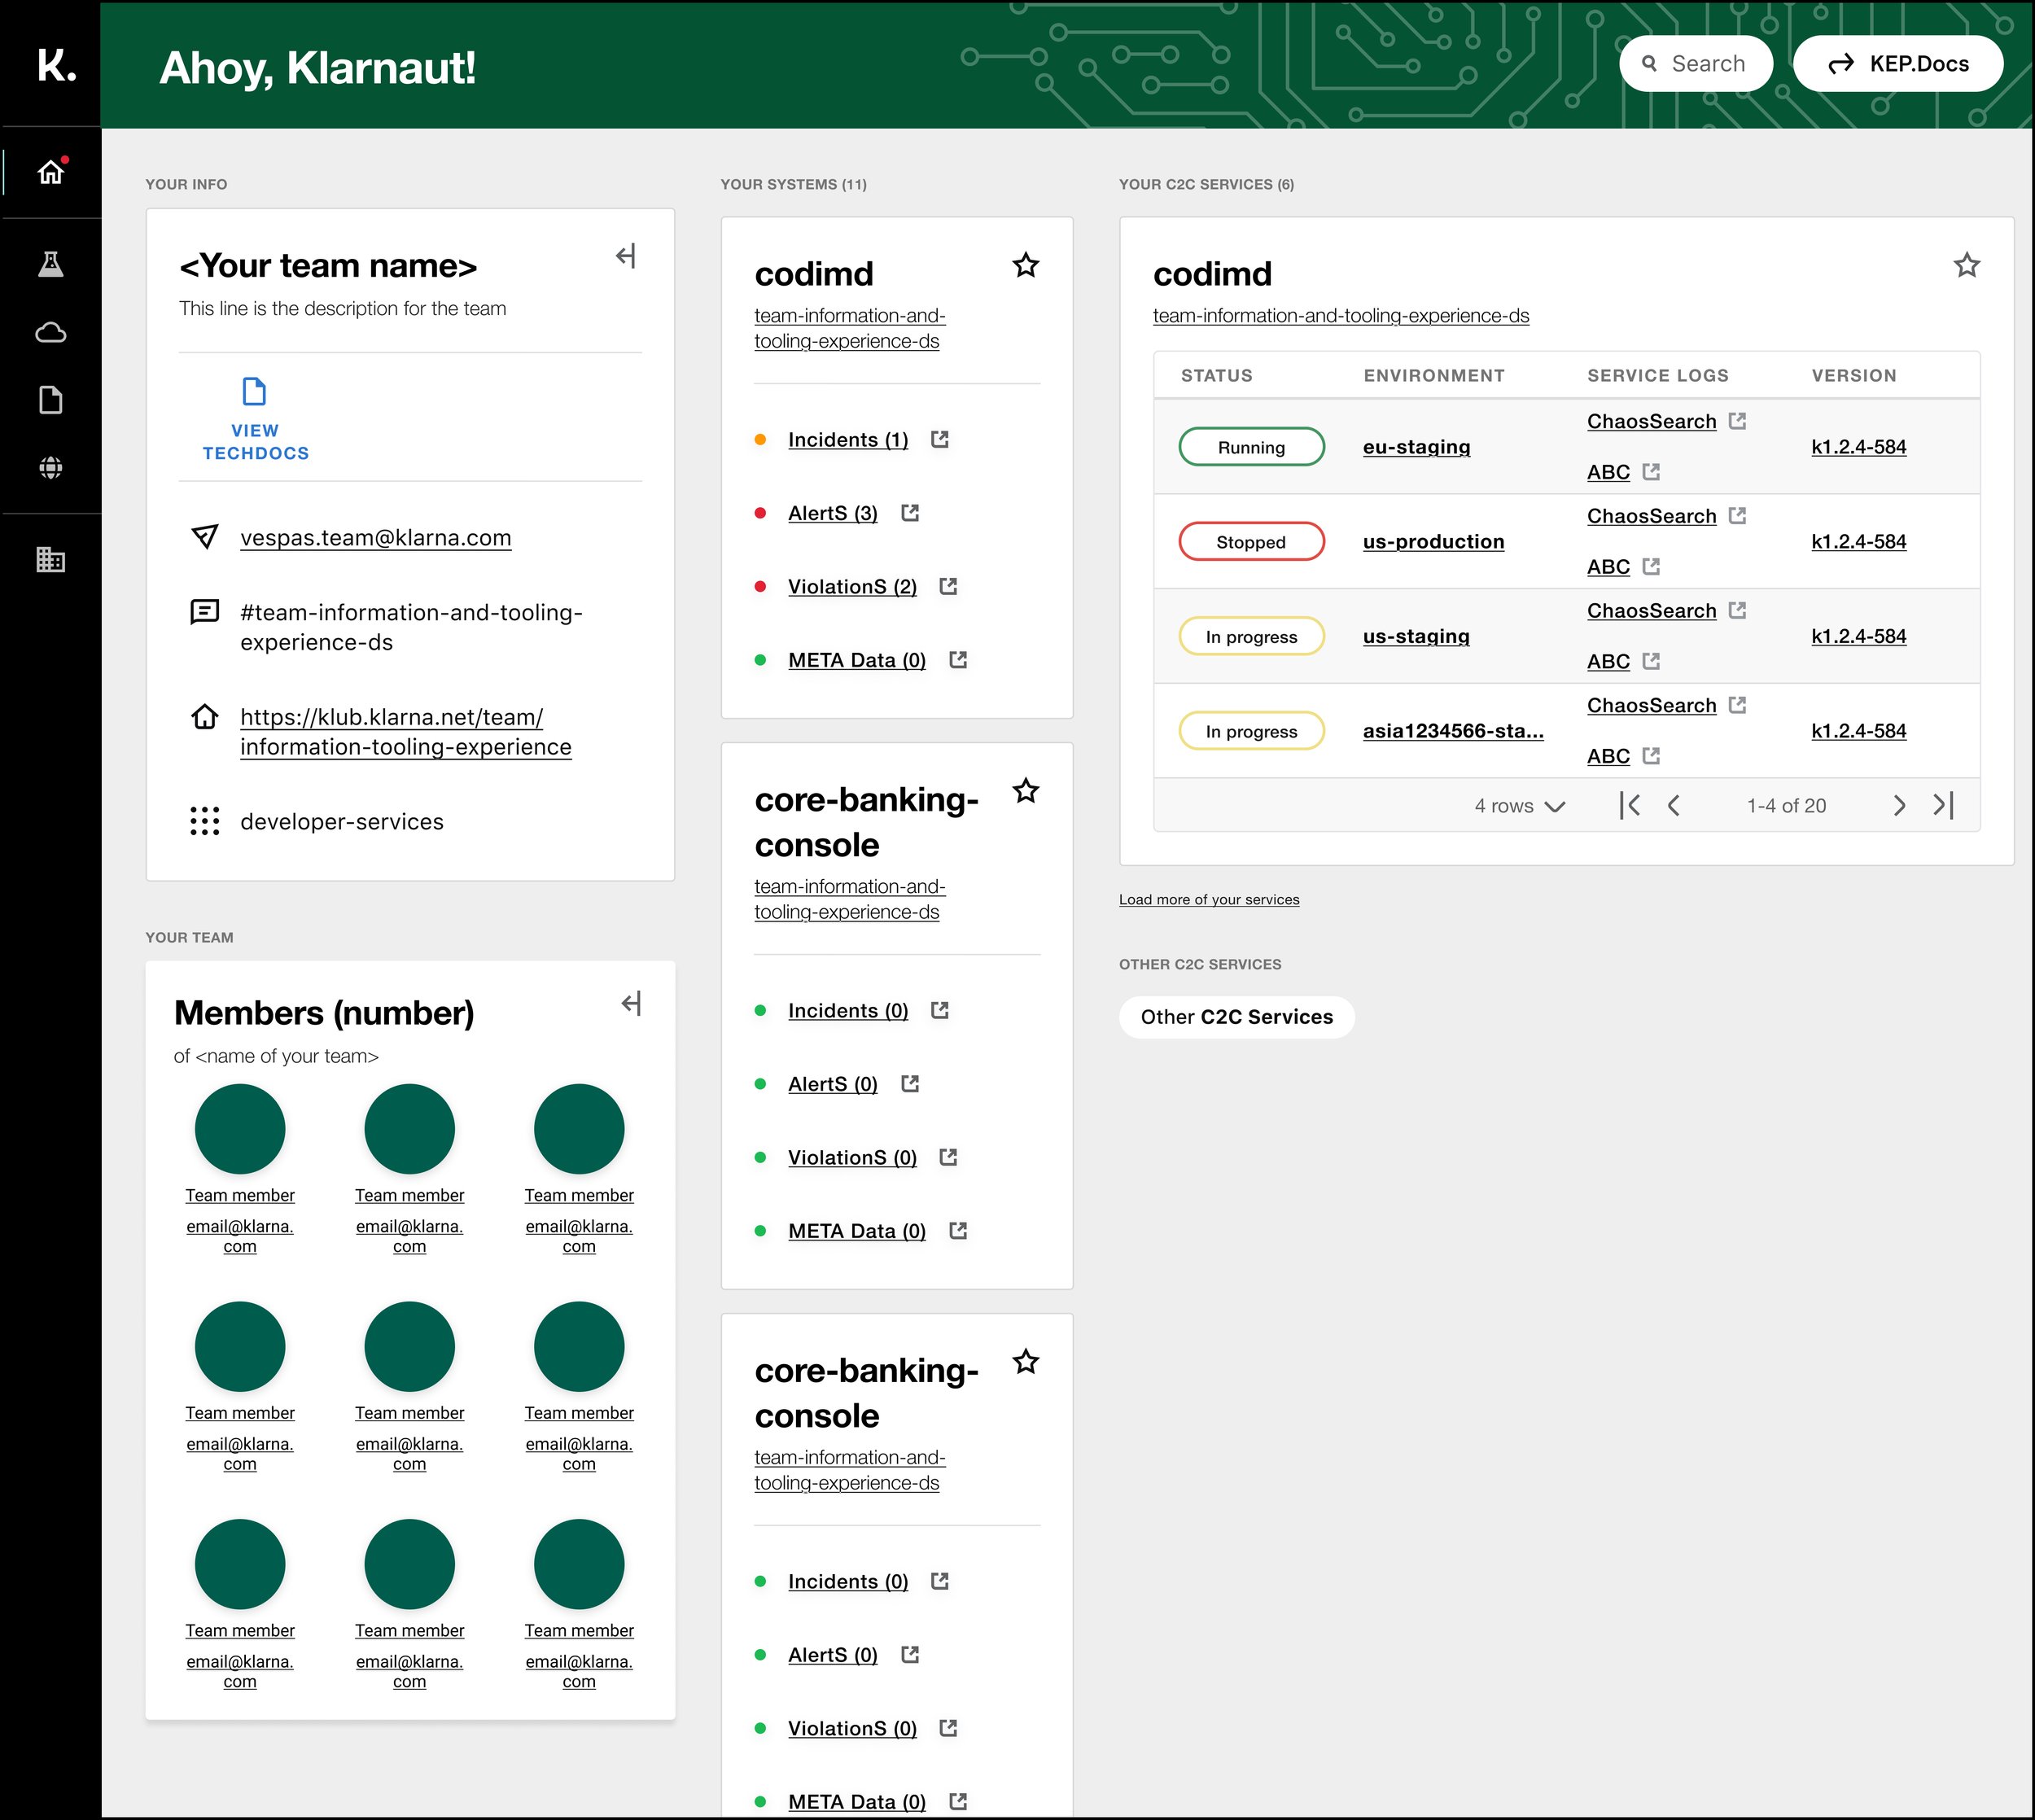Expand the 4 rows dropdown
The height and width of the screenshot is (1820, 2035).
(1520, 806)
